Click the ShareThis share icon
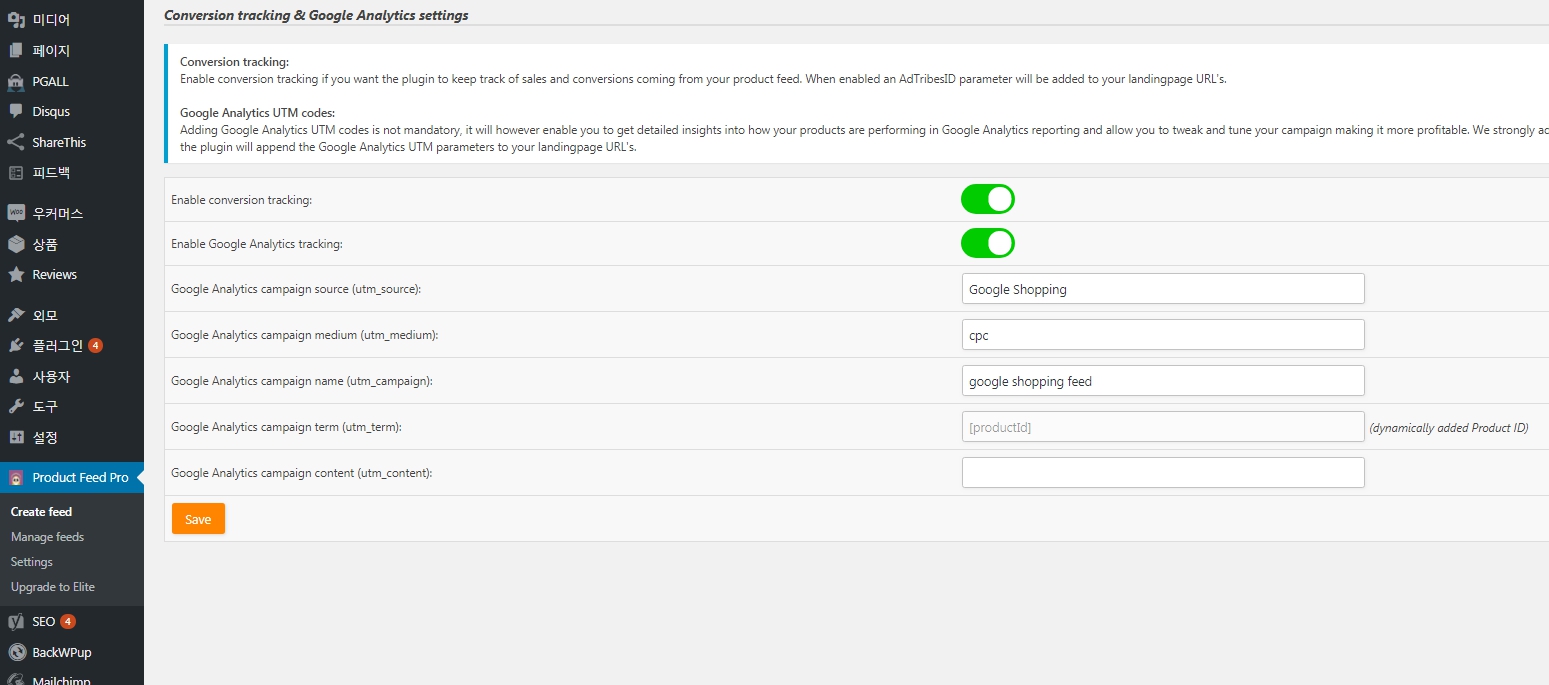Image resolution: width=1549 pixels, height=685 pixels. [x=16, y=142]
